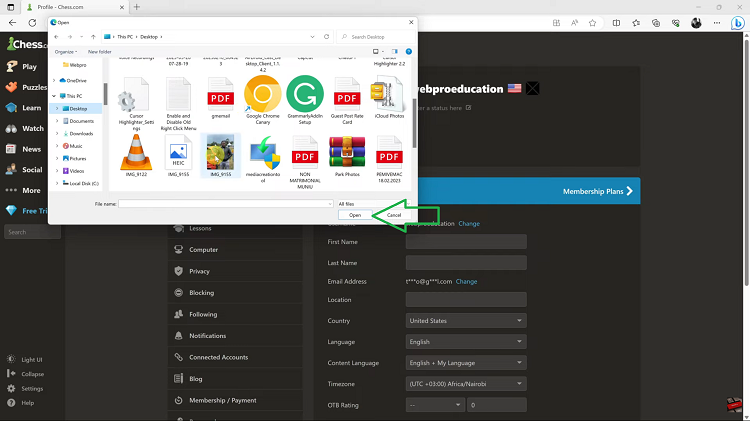Select the NON MATRIMONIAL MUNIU PDF
Image resolution: width=750 pixels, height=421 pixels.
tap(305, 161)
